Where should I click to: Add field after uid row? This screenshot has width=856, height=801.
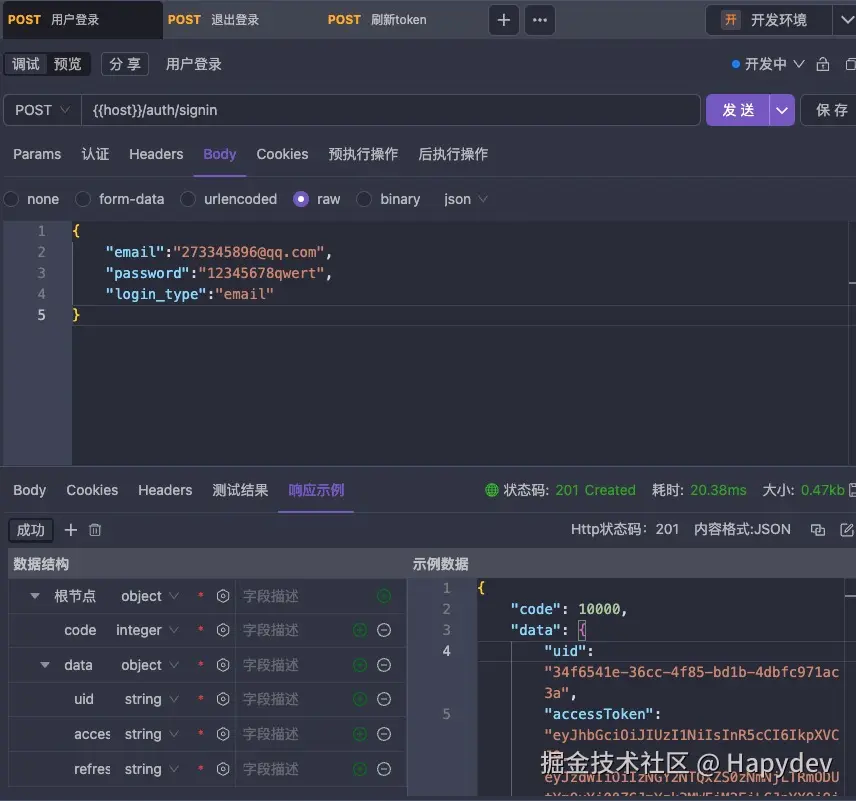click(x=360, y=699)
